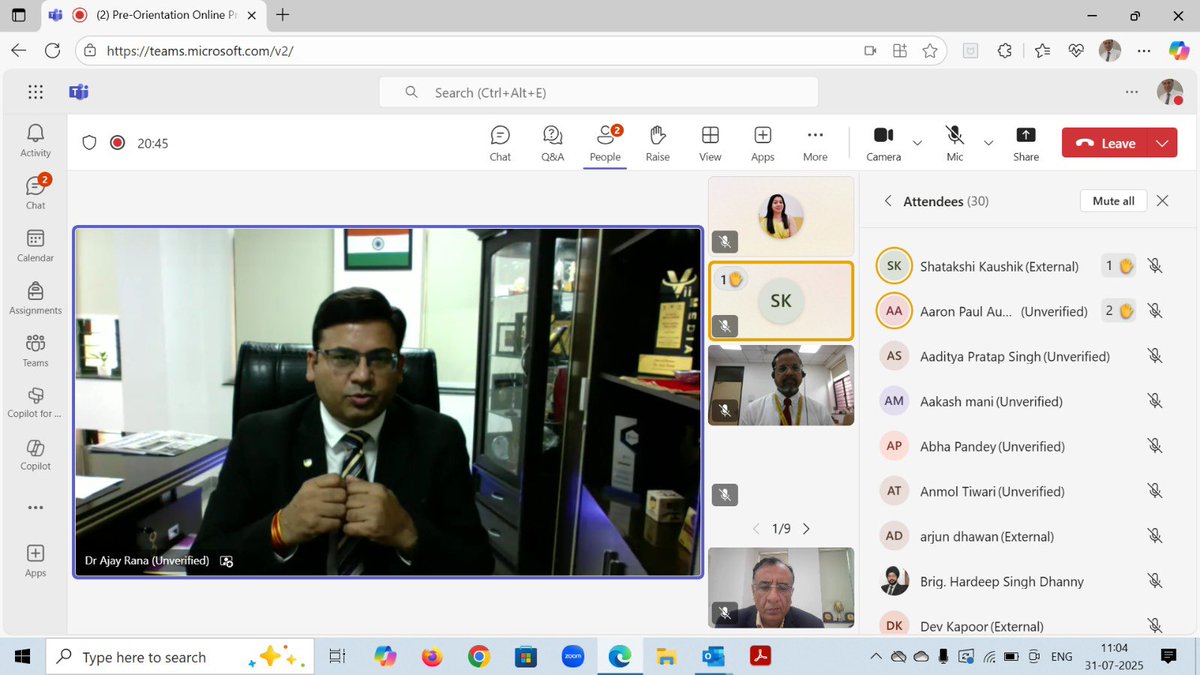Go to next participant gallery page

pos(806,529)
